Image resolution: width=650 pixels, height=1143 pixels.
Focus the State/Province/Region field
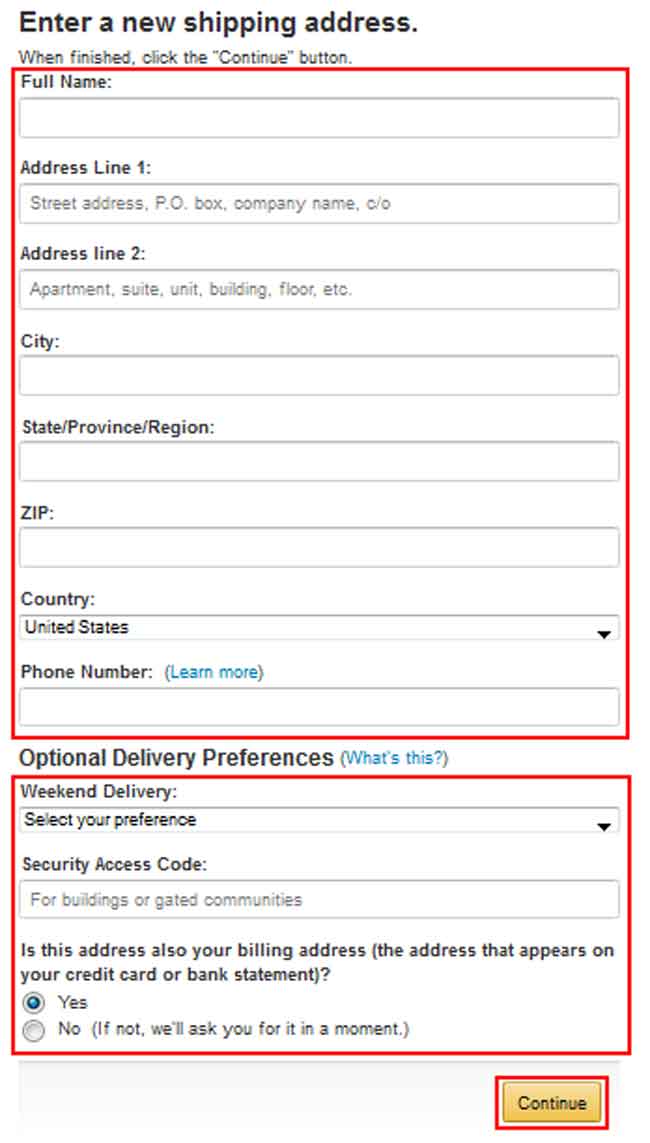tap(319, 462)
